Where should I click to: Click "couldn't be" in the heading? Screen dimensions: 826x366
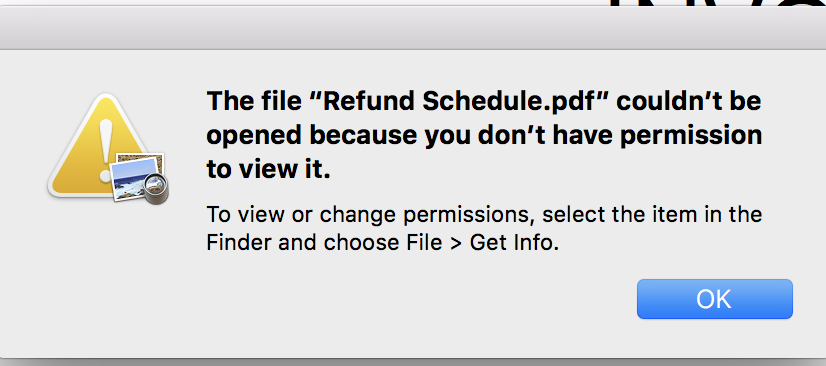689,101
